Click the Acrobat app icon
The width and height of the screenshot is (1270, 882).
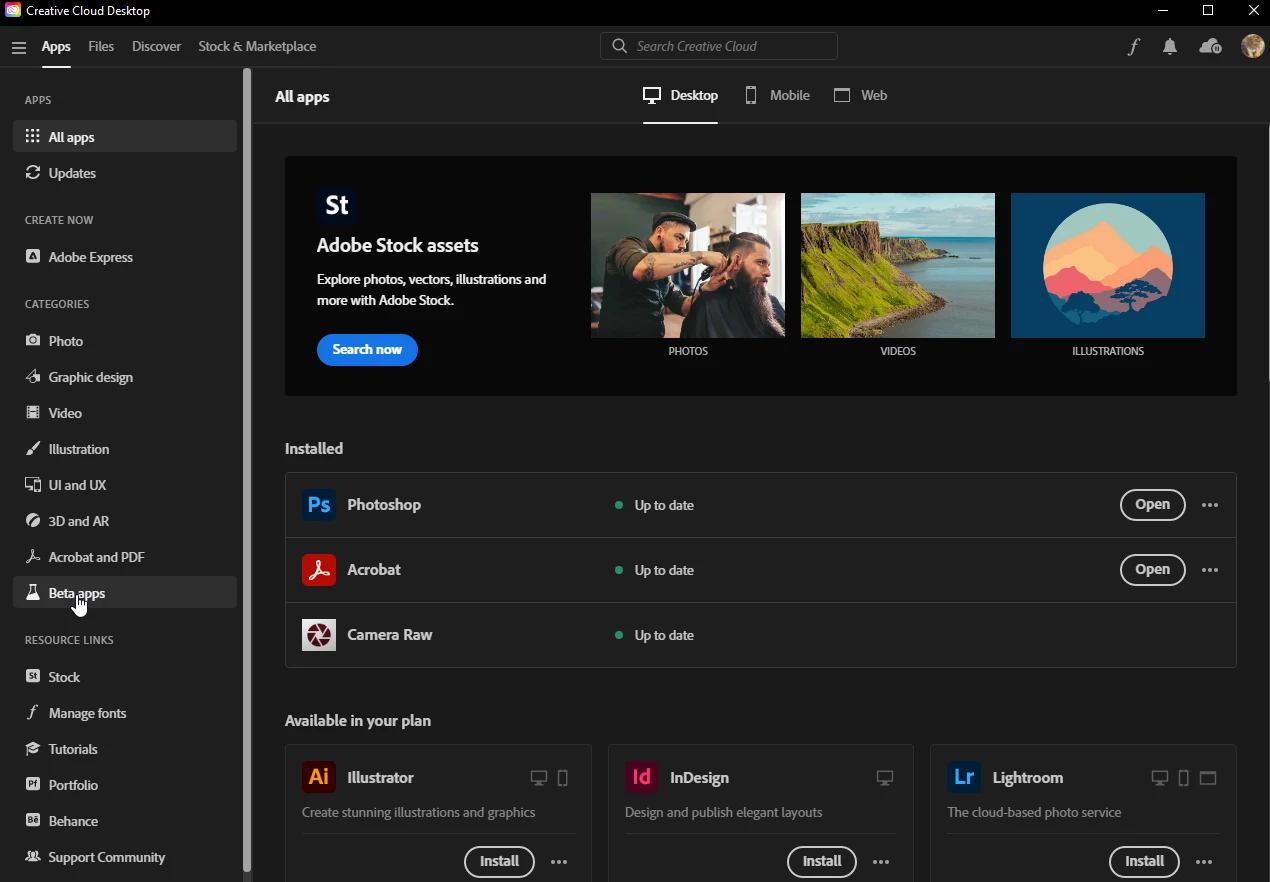click(319, 570)
